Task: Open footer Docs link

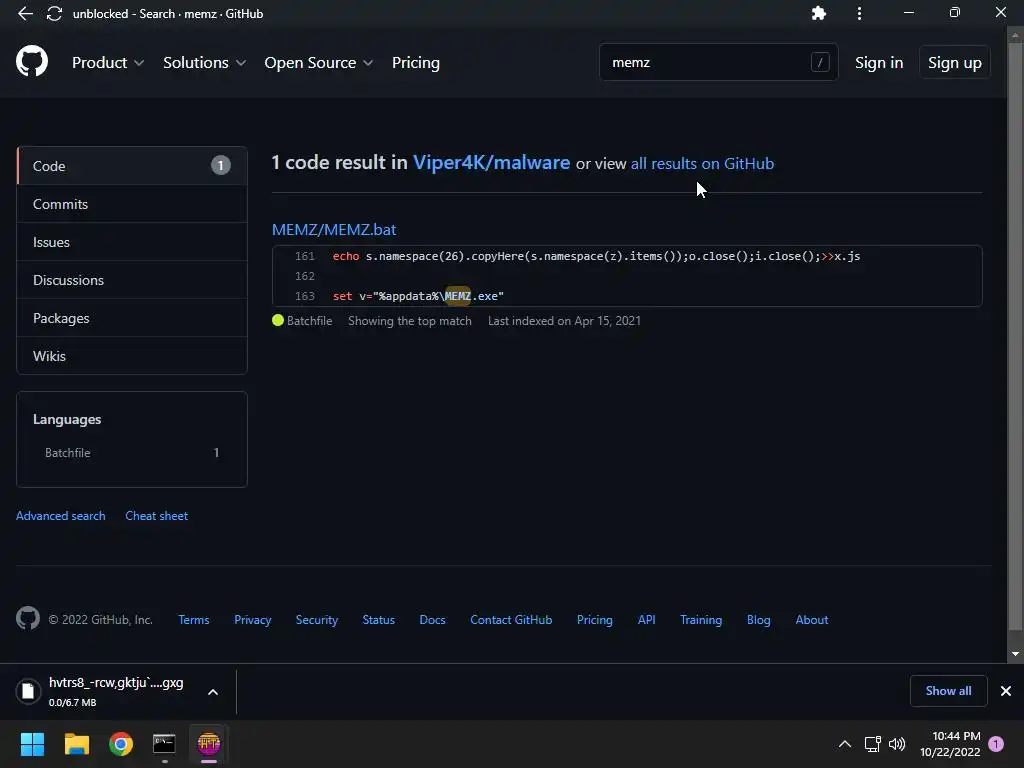Action: [x=432, y=619]
